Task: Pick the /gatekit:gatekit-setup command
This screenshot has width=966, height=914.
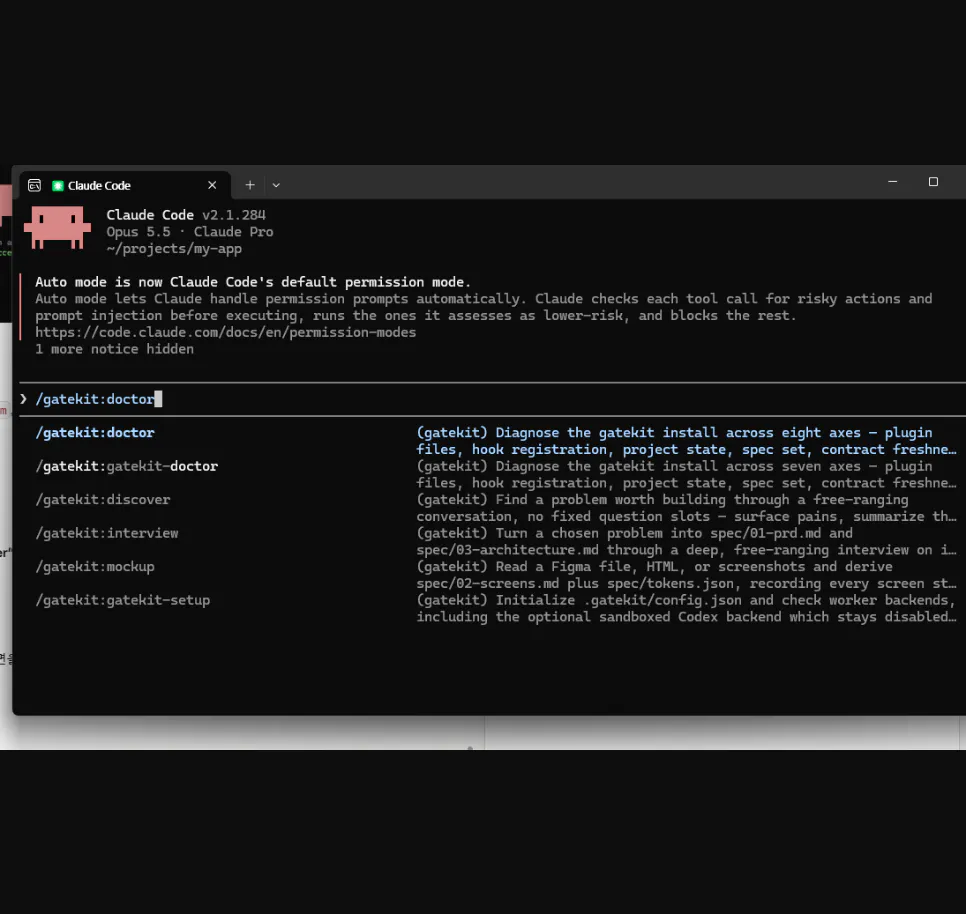Action: 123,600
